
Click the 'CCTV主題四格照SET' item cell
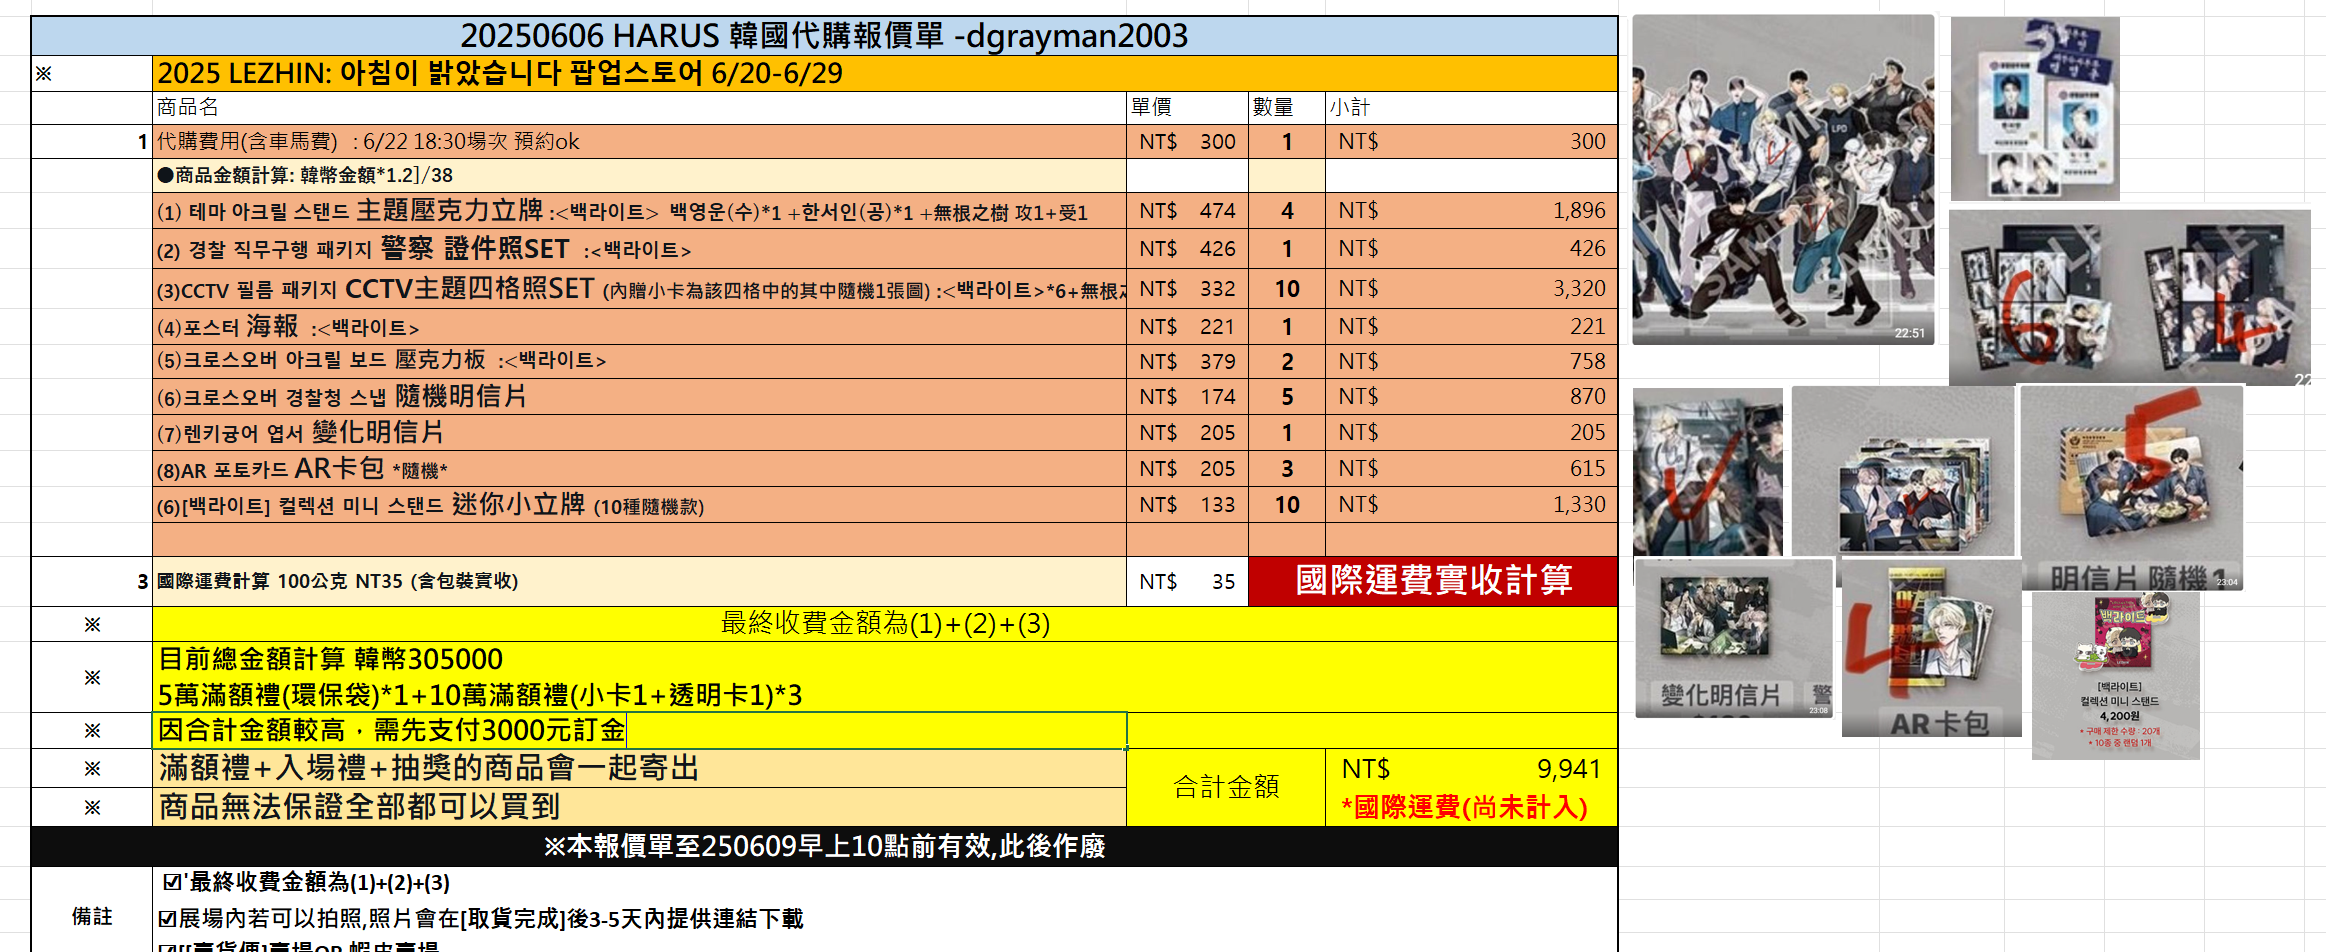[x=639, y=288]
